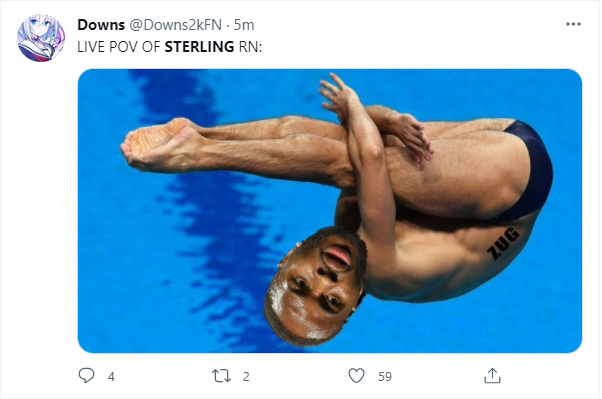
Task: Click the LIVE POV OF text
Action: point(119,47)
